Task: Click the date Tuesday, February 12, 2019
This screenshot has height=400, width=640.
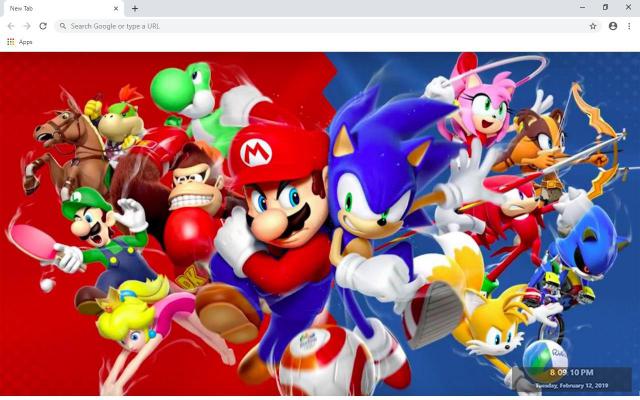Action: [571, 385]
